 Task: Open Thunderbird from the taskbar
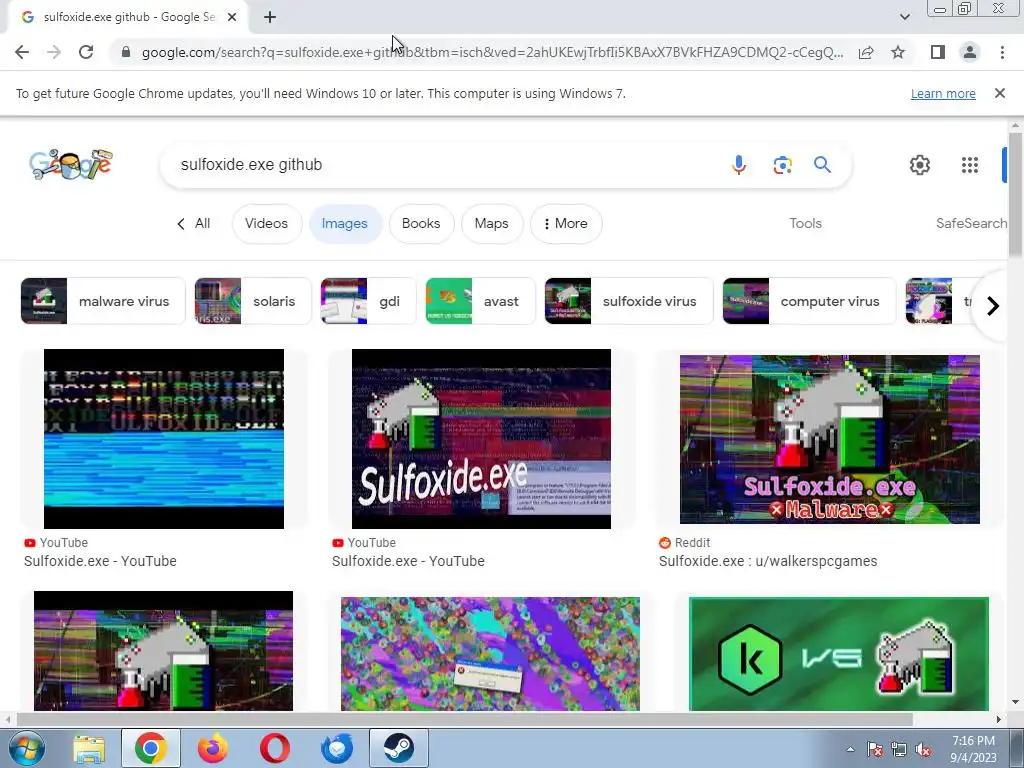337,748
